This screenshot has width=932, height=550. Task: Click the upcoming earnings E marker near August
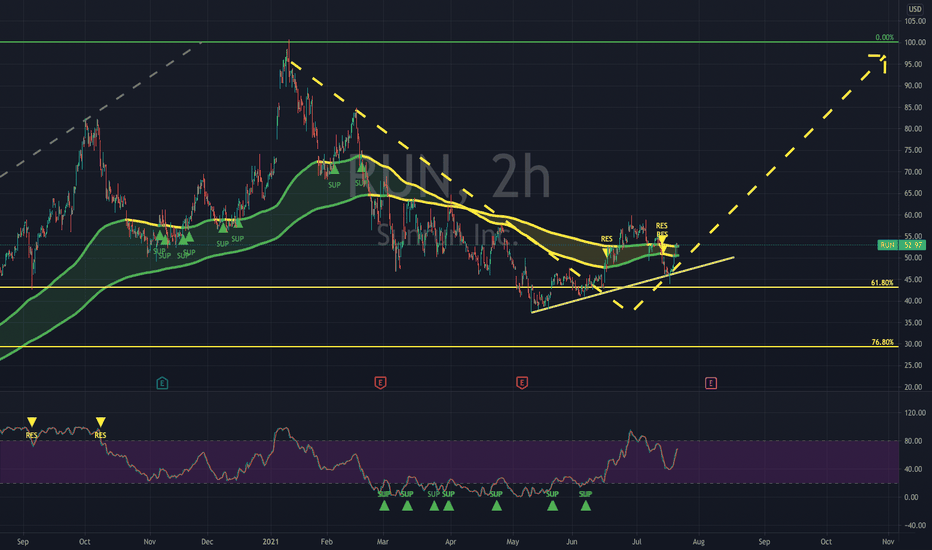coord(711,383)
